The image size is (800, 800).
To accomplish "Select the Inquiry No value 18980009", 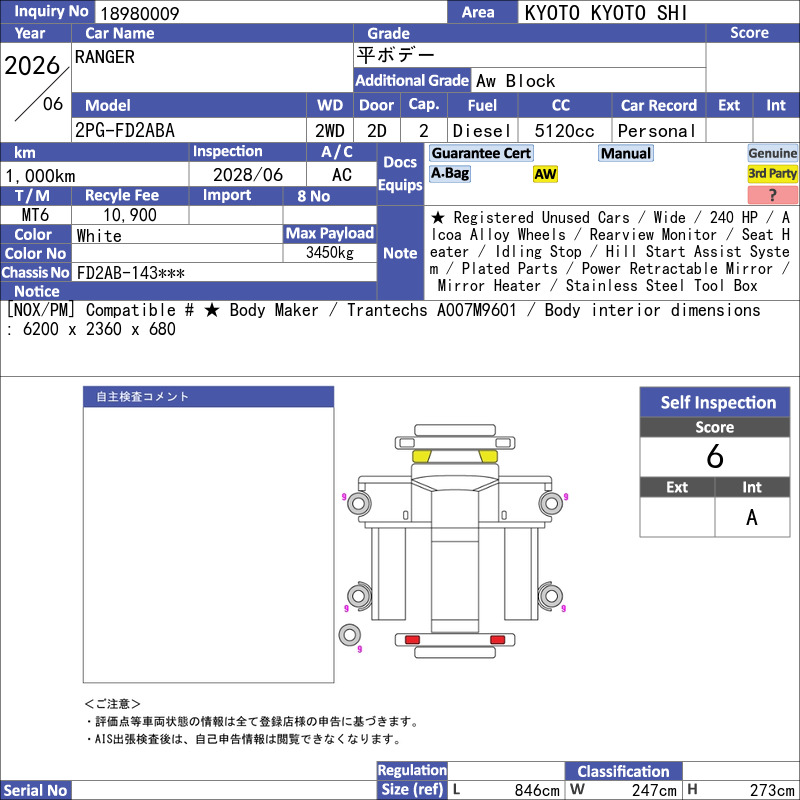I will coord(140,13).
